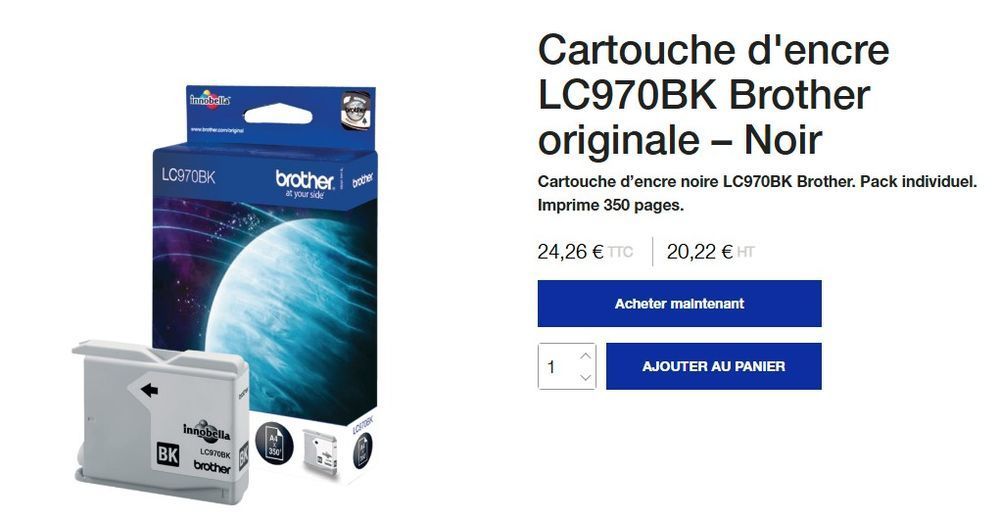Screen dimensions: 1000x521
Task: Click the 24,26 € TTC price
Action: pos(585,252)
